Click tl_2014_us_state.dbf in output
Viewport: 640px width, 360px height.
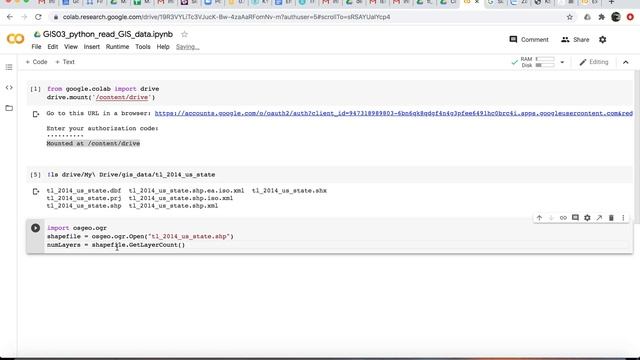click(x=84, y=191)
